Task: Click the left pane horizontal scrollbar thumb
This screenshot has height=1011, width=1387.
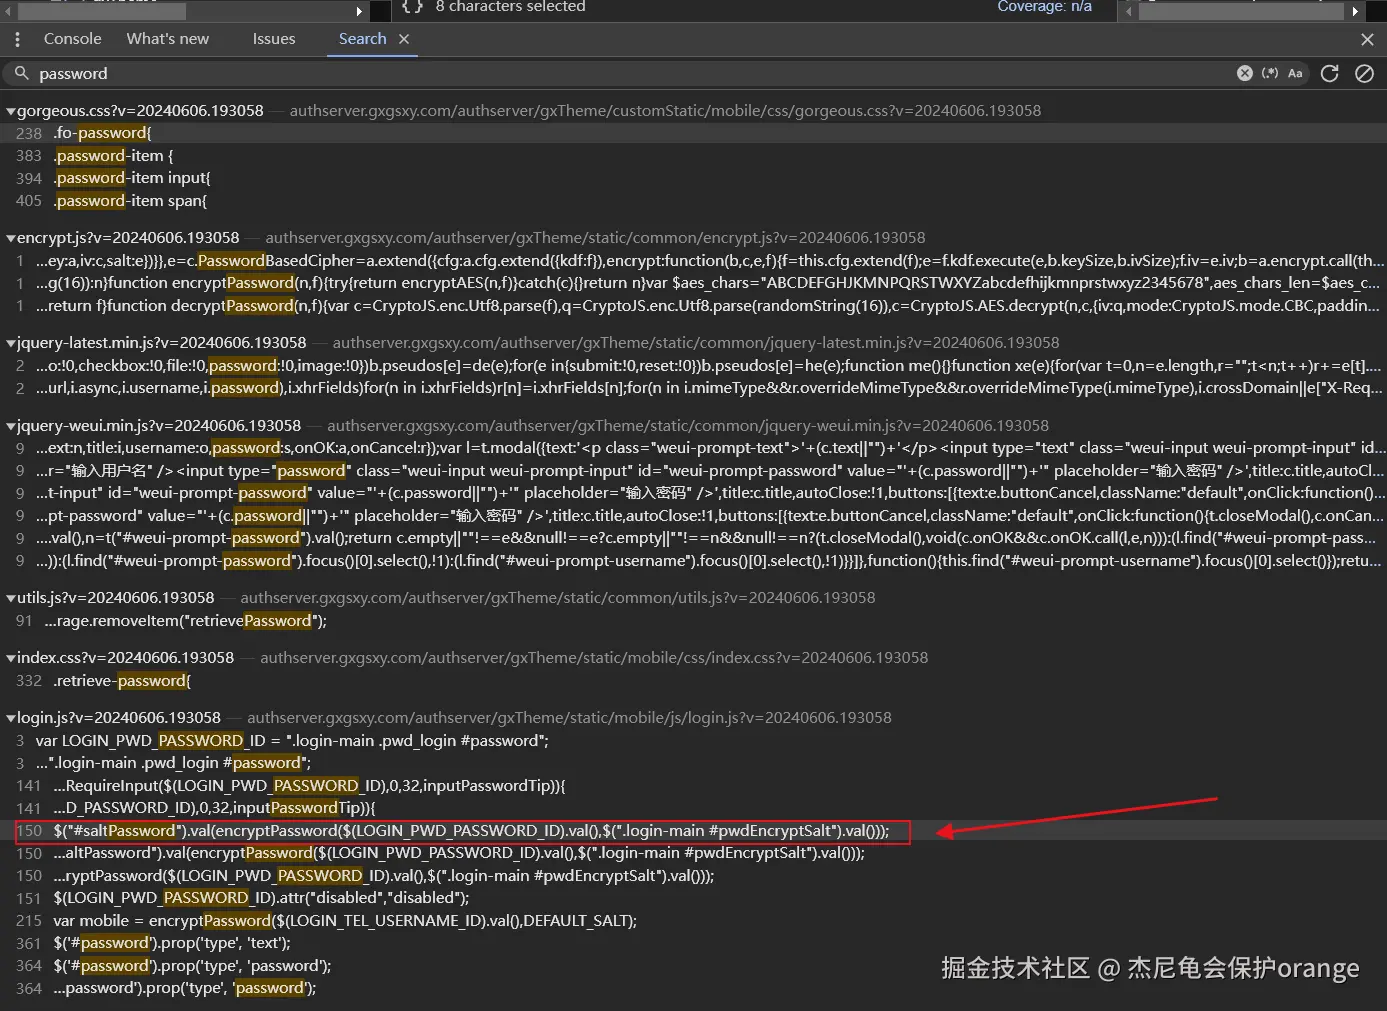Action: pos(102,11)
